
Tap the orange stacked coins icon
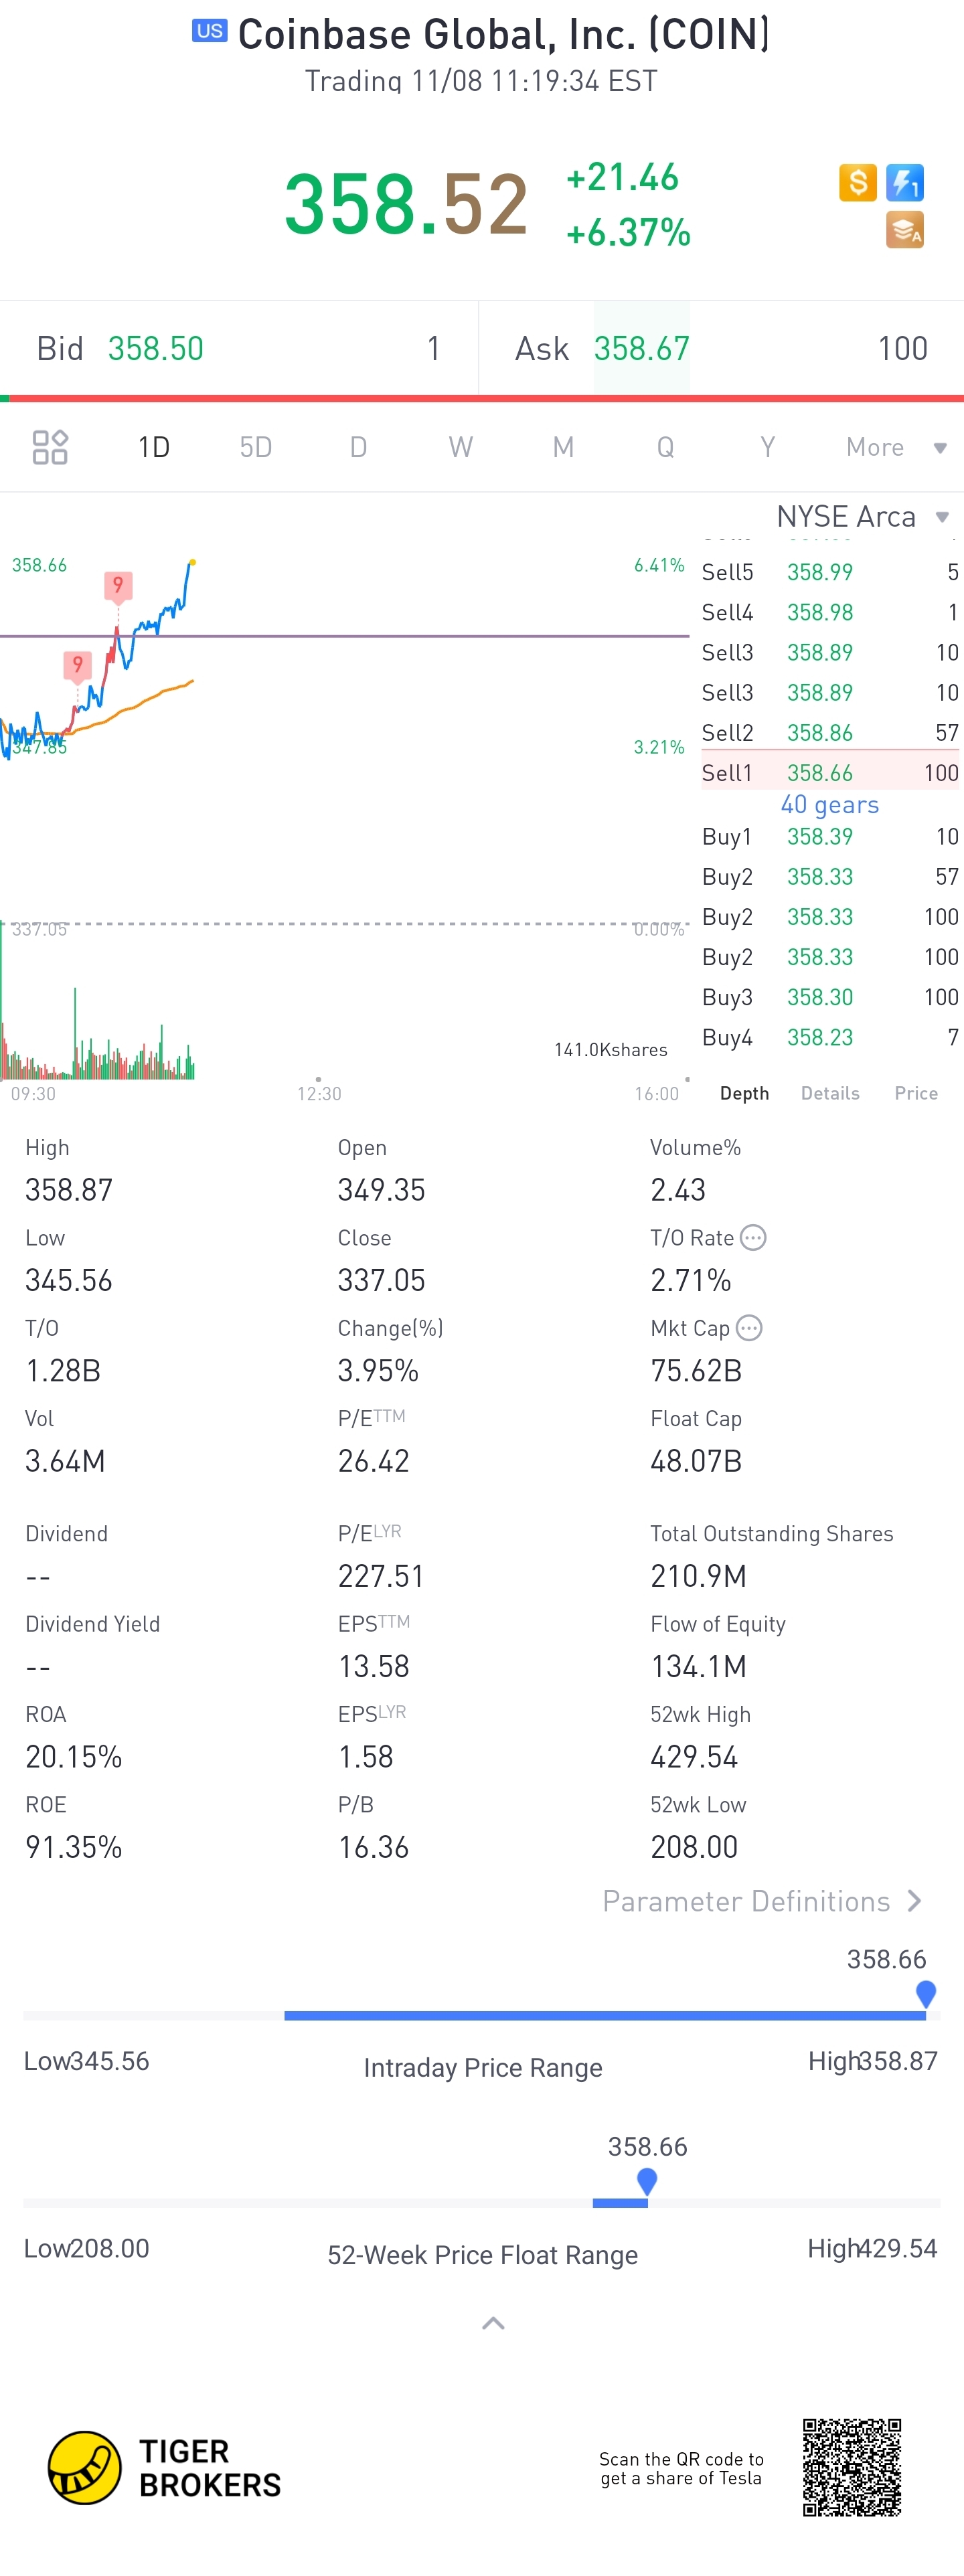[905, 230]
